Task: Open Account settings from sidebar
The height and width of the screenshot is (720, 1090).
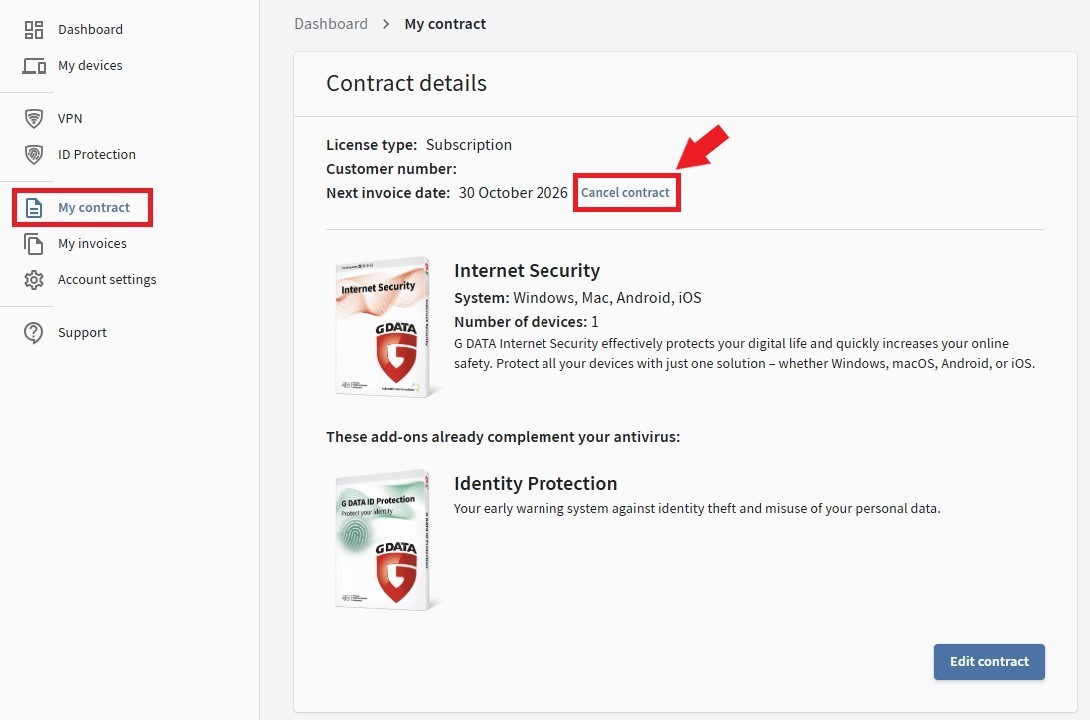Action: click(107, 280)
